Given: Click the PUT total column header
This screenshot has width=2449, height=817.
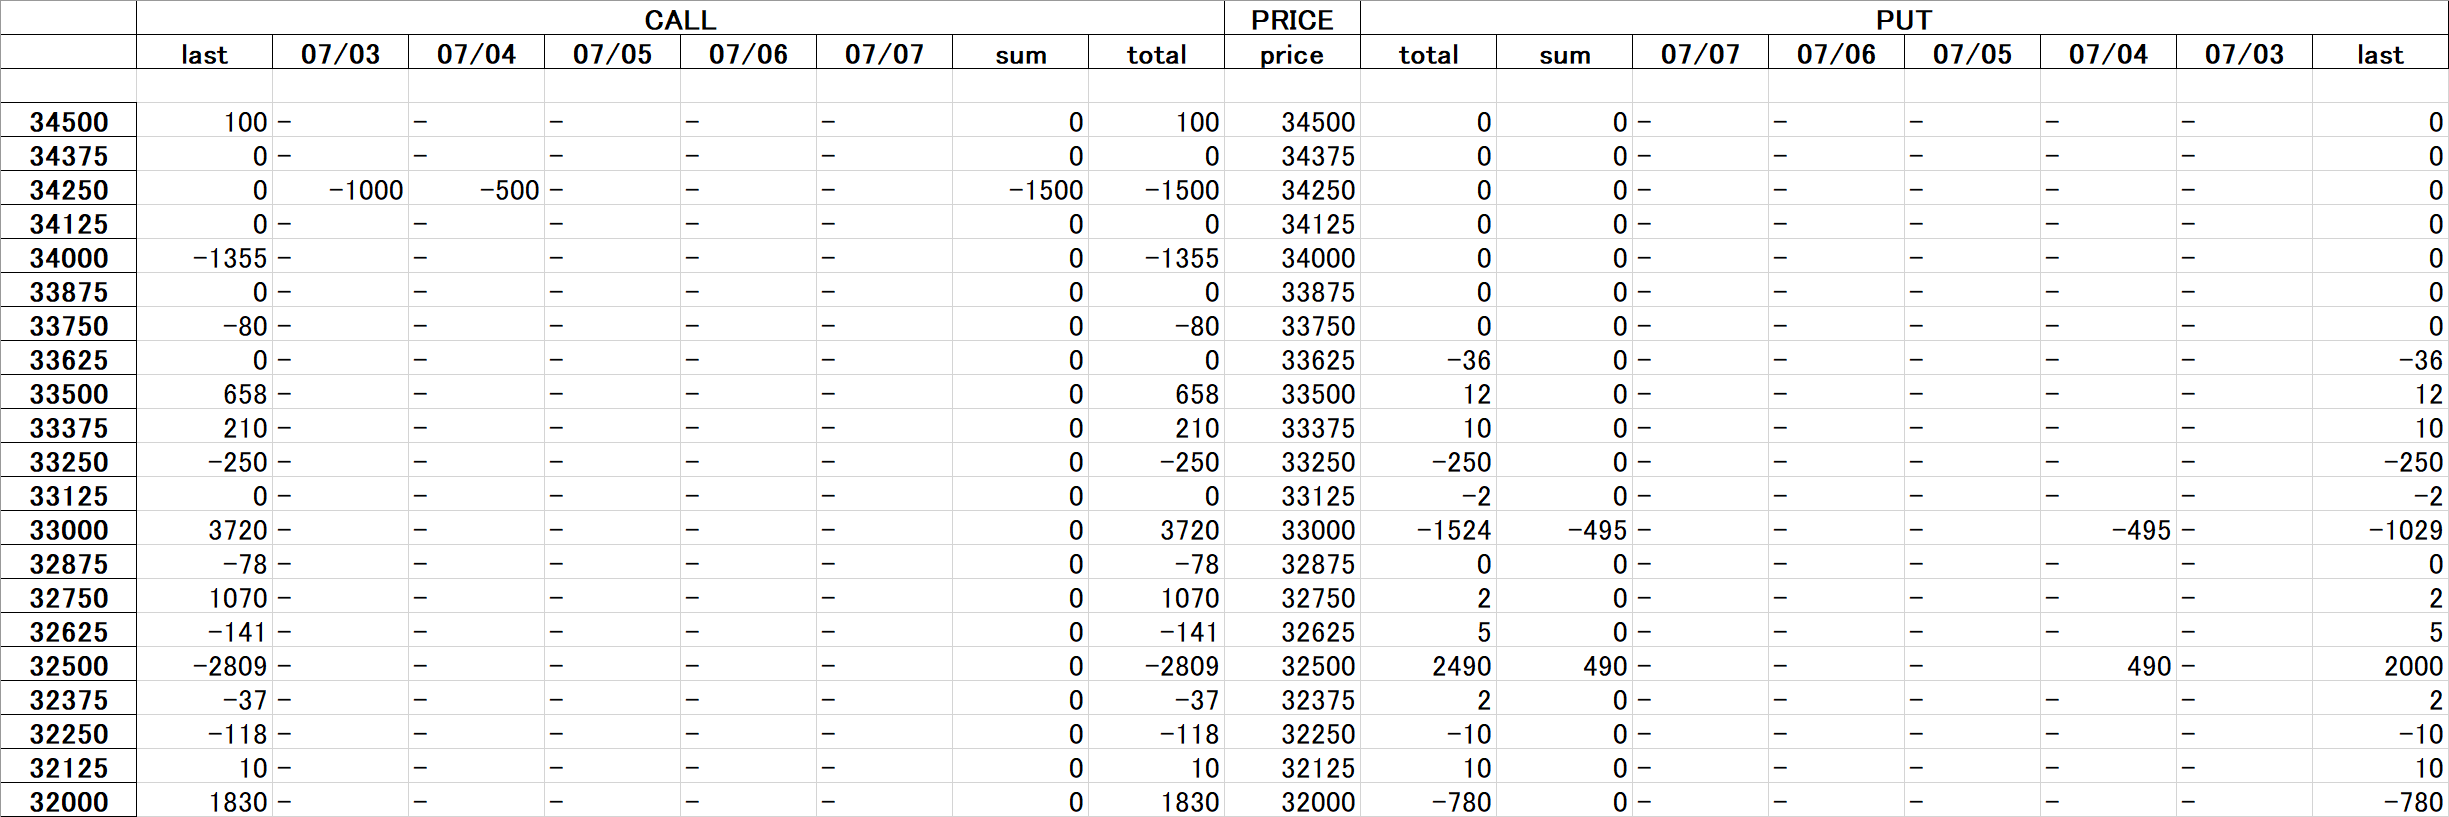Looking at the screenshot, I should coord(1428,53).
